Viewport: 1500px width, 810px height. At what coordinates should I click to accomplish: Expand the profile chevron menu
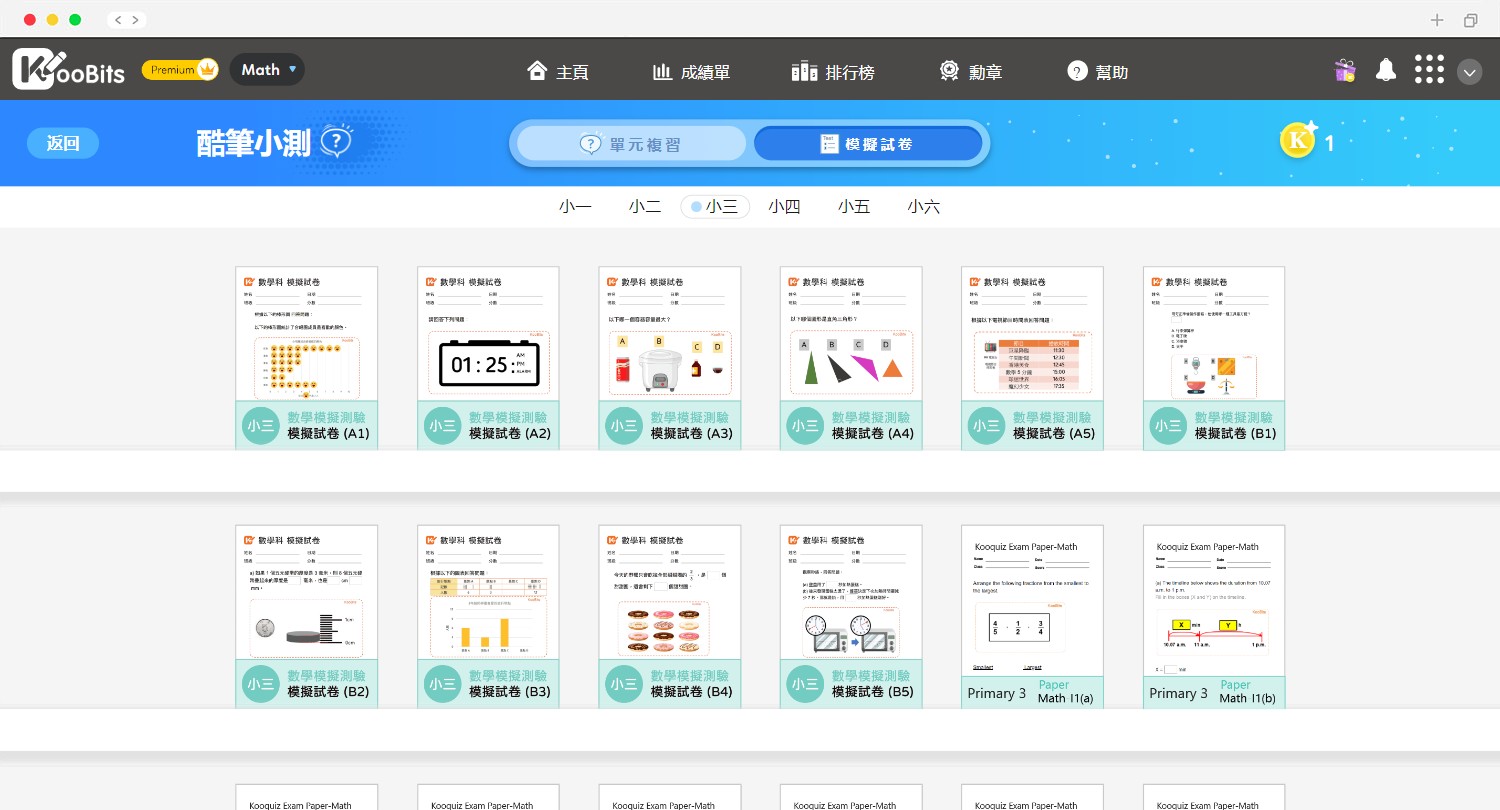point(1470,72)
